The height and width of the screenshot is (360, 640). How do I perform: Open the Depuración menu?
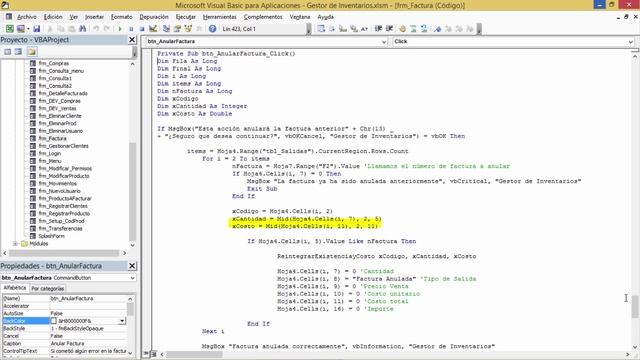point(154,17)
